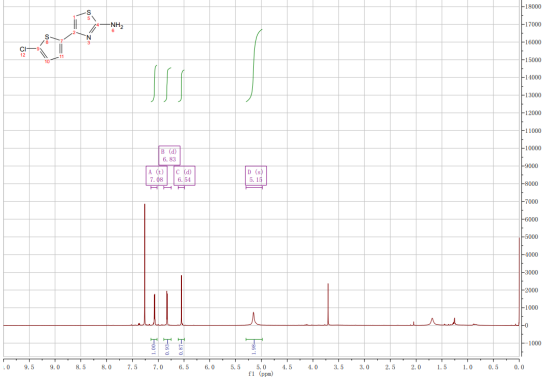The width and height of the screenshot is (554, 381).
Task: Click the doublet peak at 6.54 ppm
Action: (x=182, y=300)
